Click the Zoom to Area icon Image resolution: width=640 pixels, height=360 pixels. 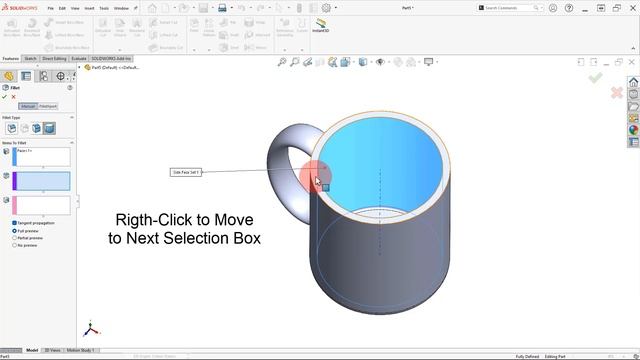(295, 62)
